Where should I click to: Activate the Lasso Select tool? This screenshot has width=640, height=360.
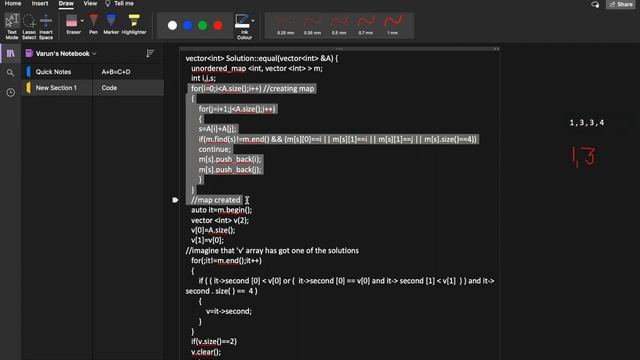(29, 26)
